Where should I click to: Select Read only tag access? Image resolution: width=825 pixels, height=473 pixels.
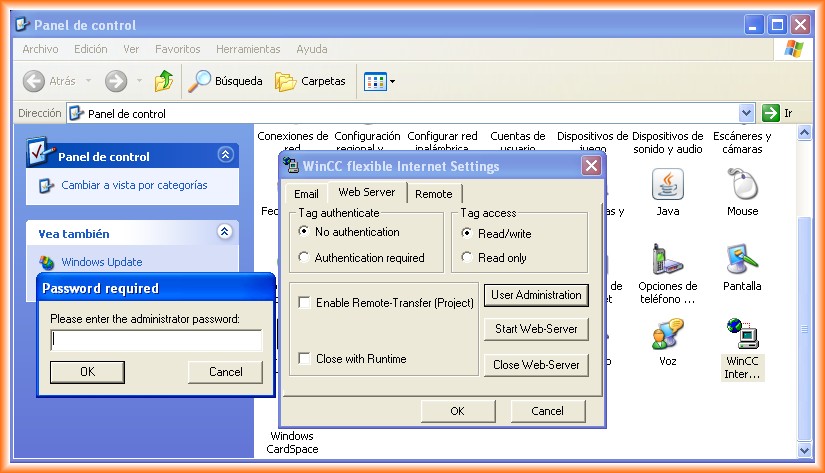pyautogui.click(x=467, y=258)
